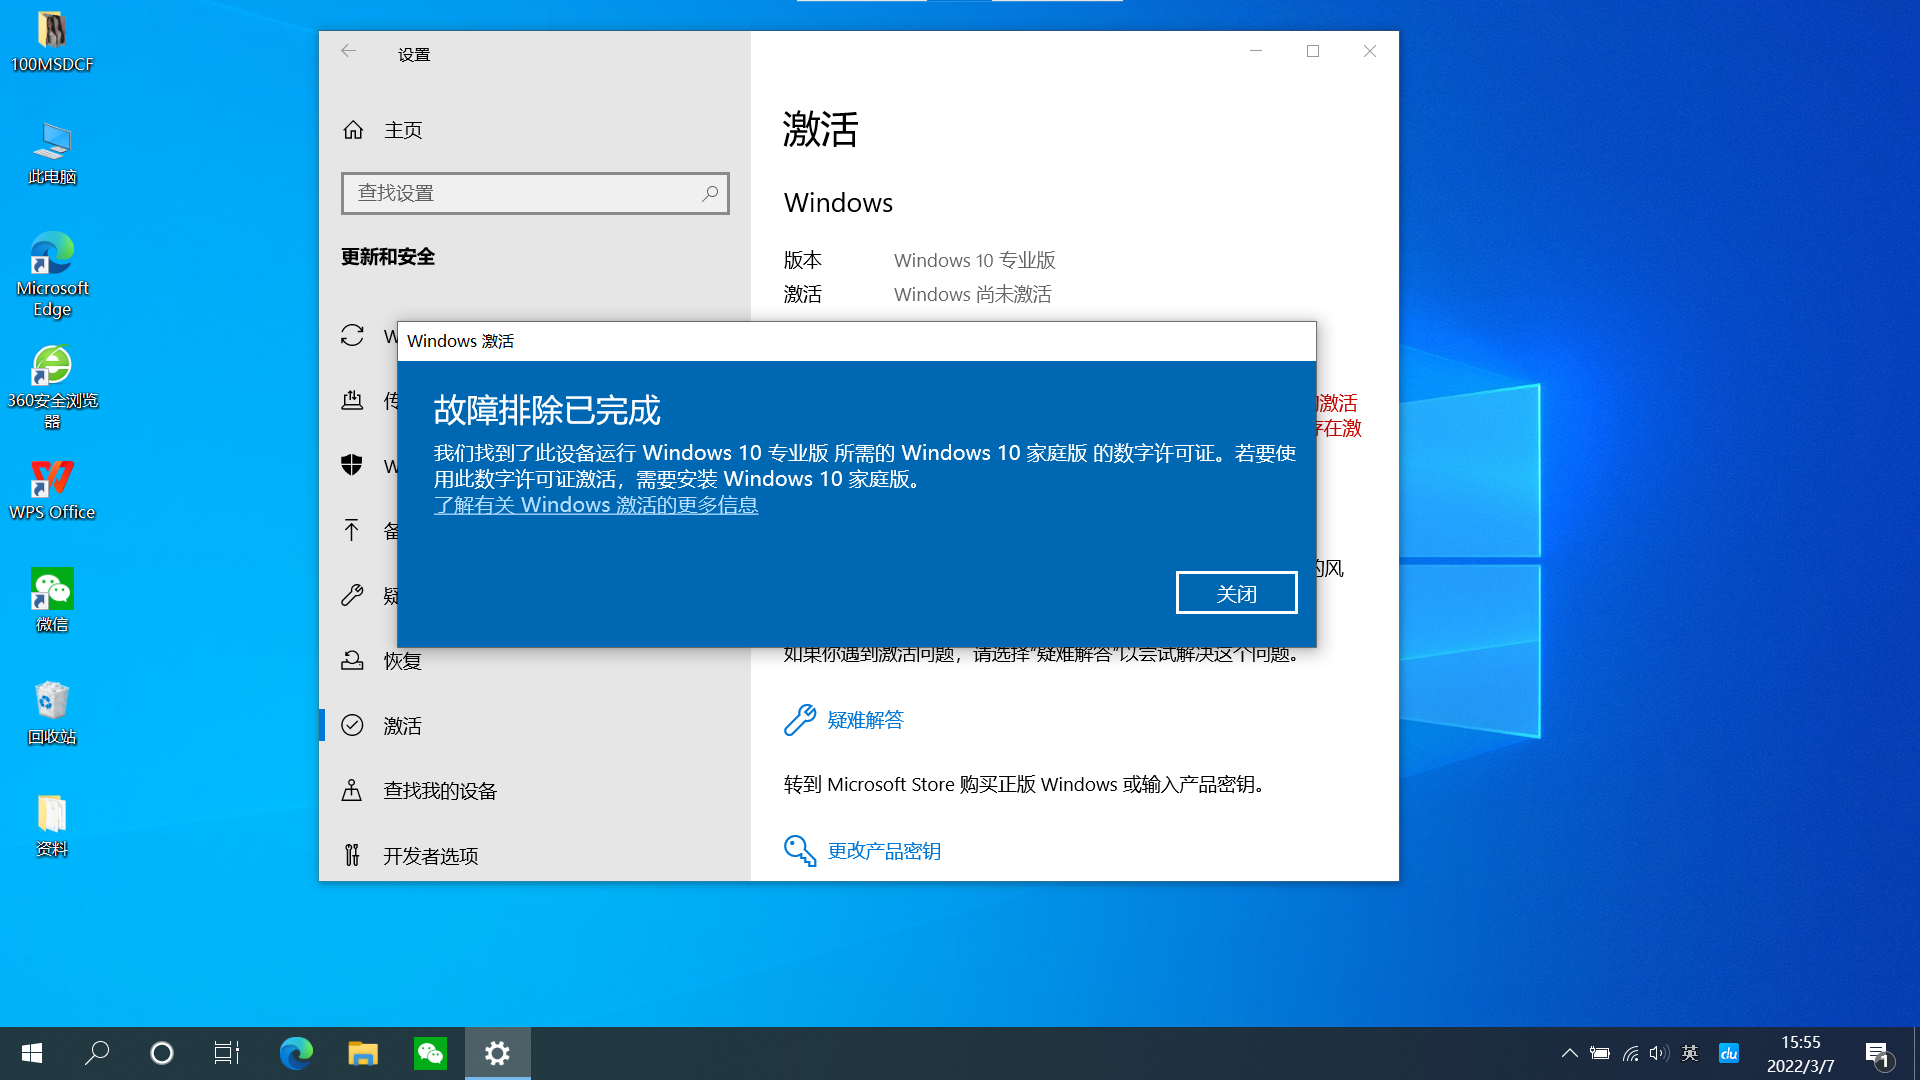1920x1080 pixels.
Task: Select the 360安全浏览器 desktop shortcut
Action: (x=52, y=387)
